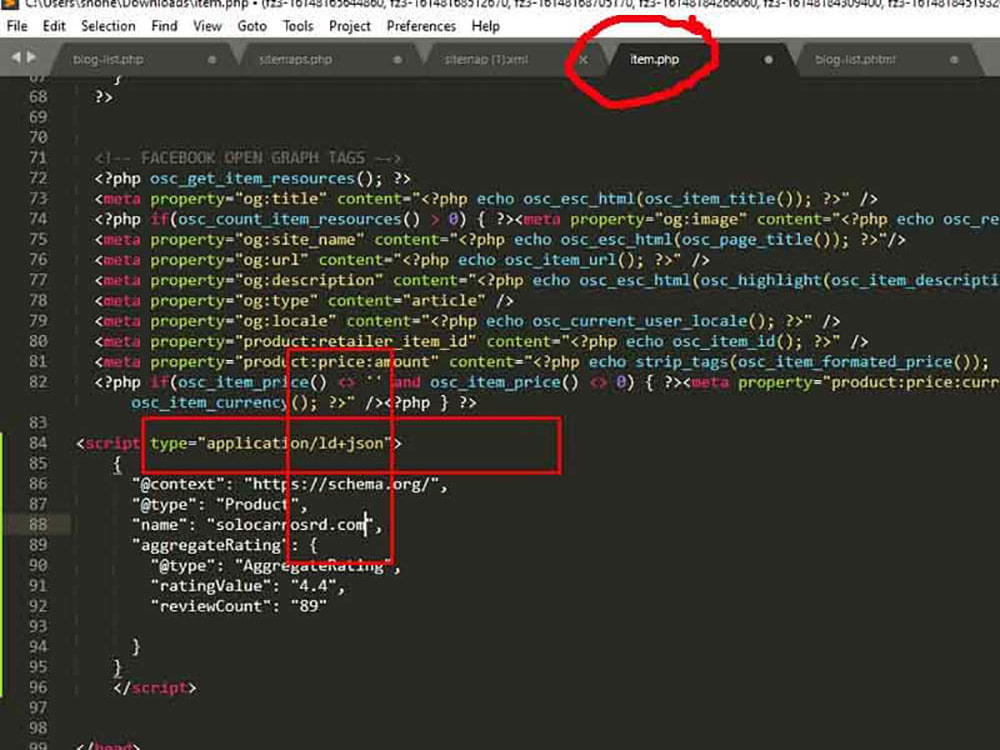Close item.php tab via its unsaved dot
This screenshot has width=1000, height=750.
(768, 60)
